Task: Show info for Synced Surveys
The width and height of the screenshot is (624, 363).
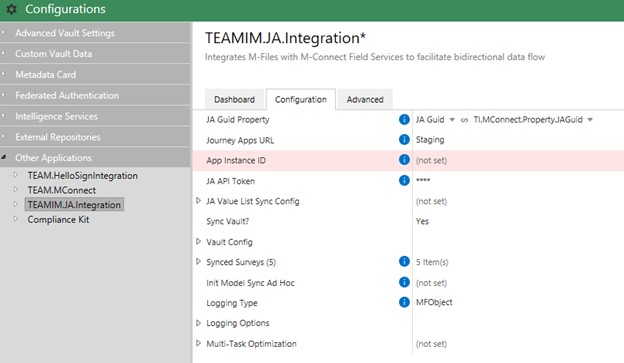Action: [404, 262]
